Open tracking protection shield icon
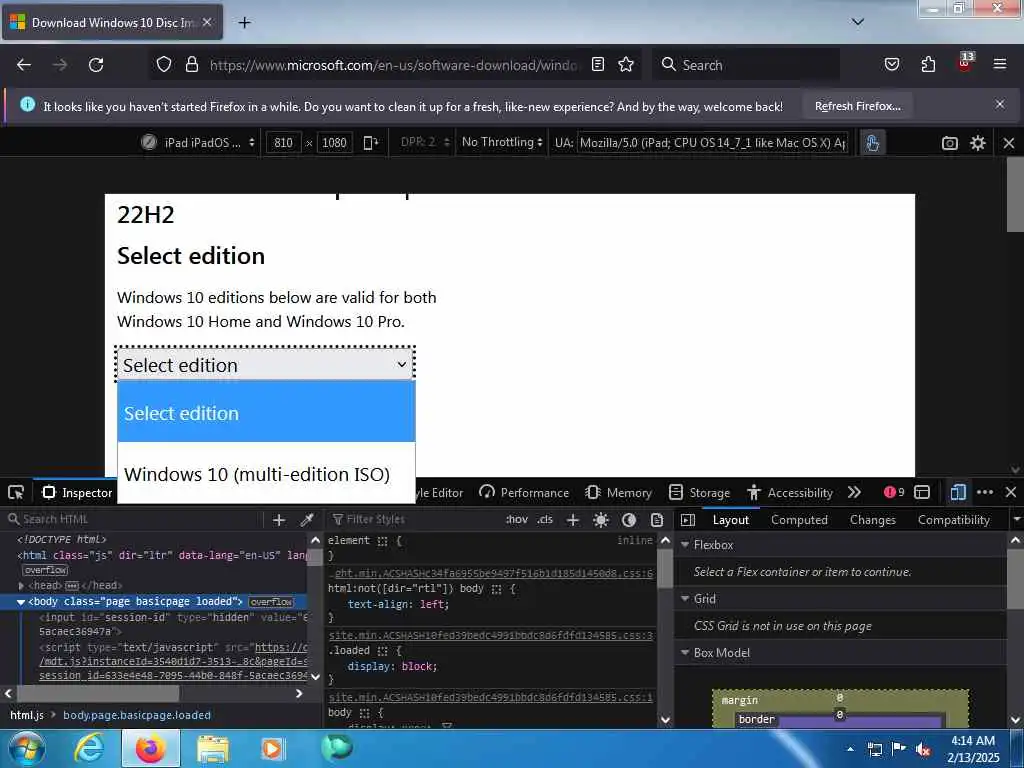1024x768 pixels. 164,65
